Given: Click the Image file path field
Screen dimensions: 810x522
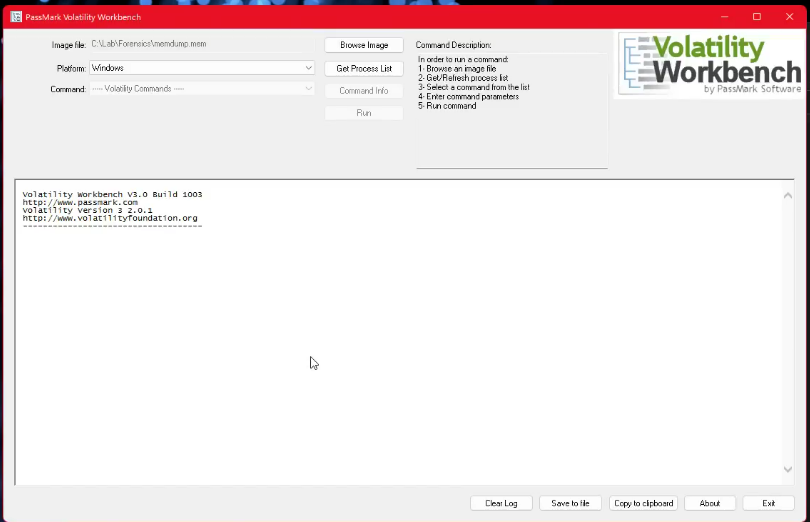Looking at the screenshot, I should tap(202, 44).
